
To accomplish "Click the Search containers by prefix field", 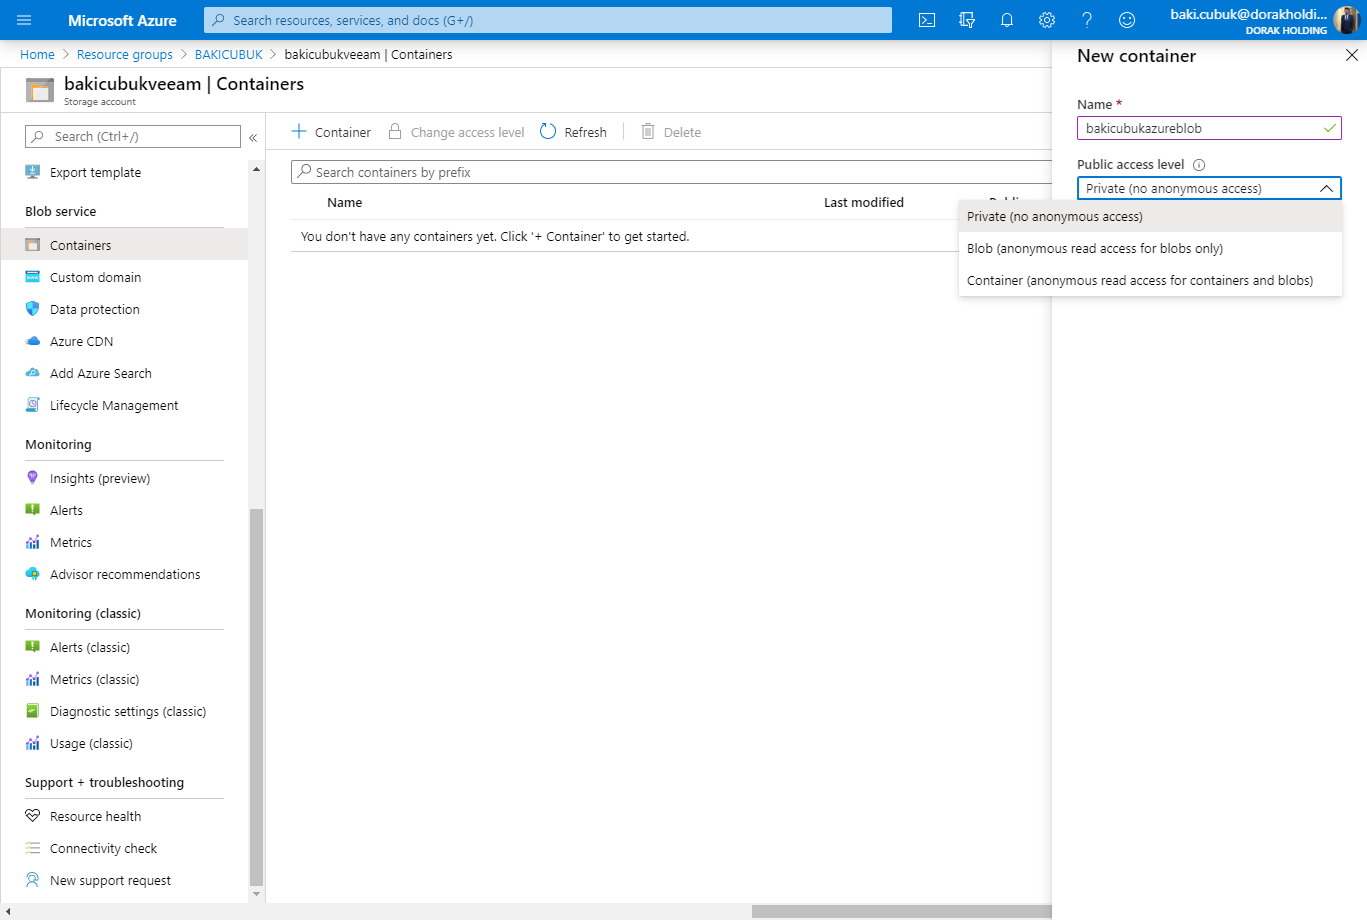I will point(671,172).
